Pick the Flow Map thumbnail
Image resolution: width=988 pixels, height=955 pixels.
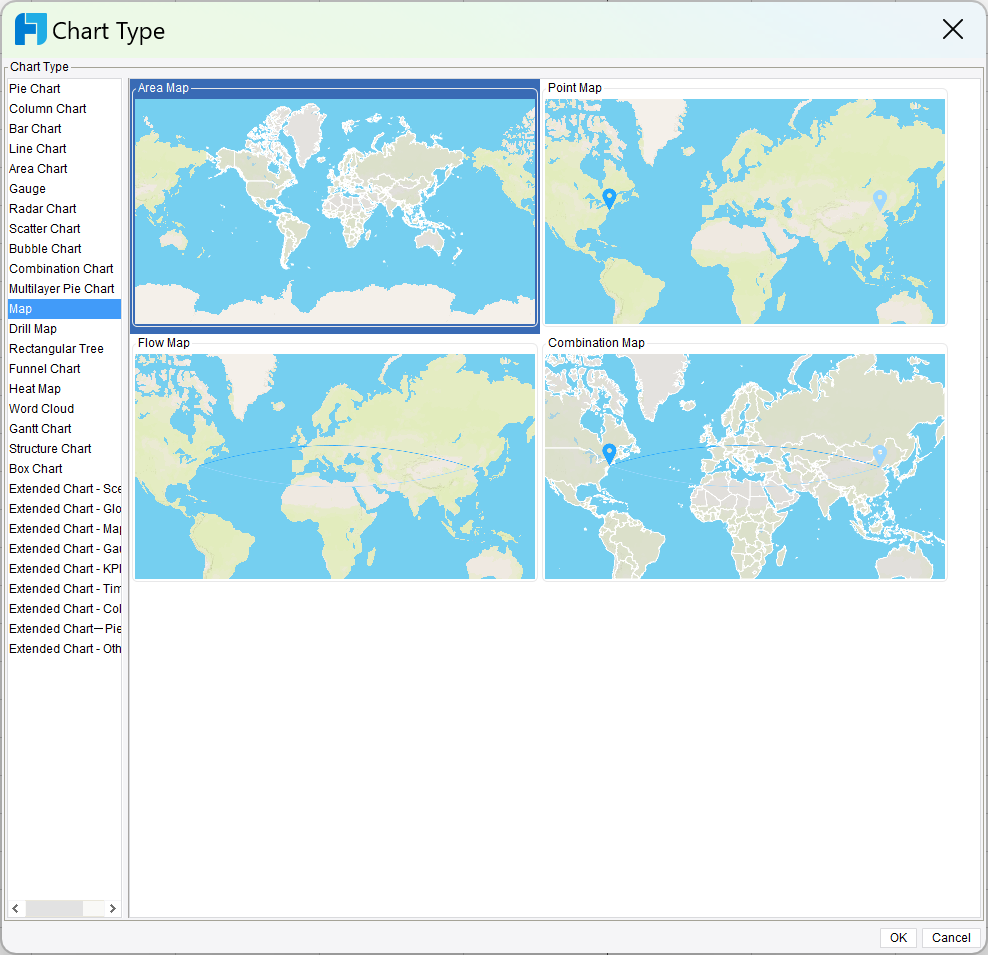click(x=335, y=465)
